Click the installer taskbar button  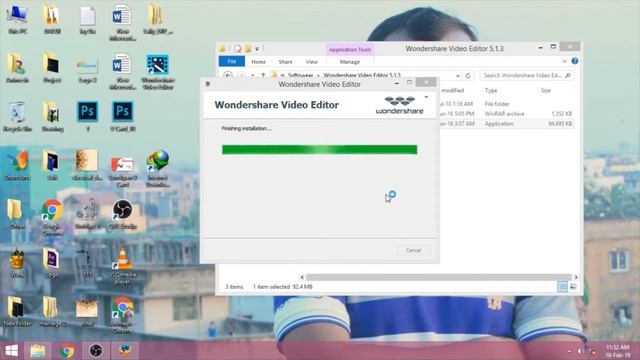pos(125,351)
